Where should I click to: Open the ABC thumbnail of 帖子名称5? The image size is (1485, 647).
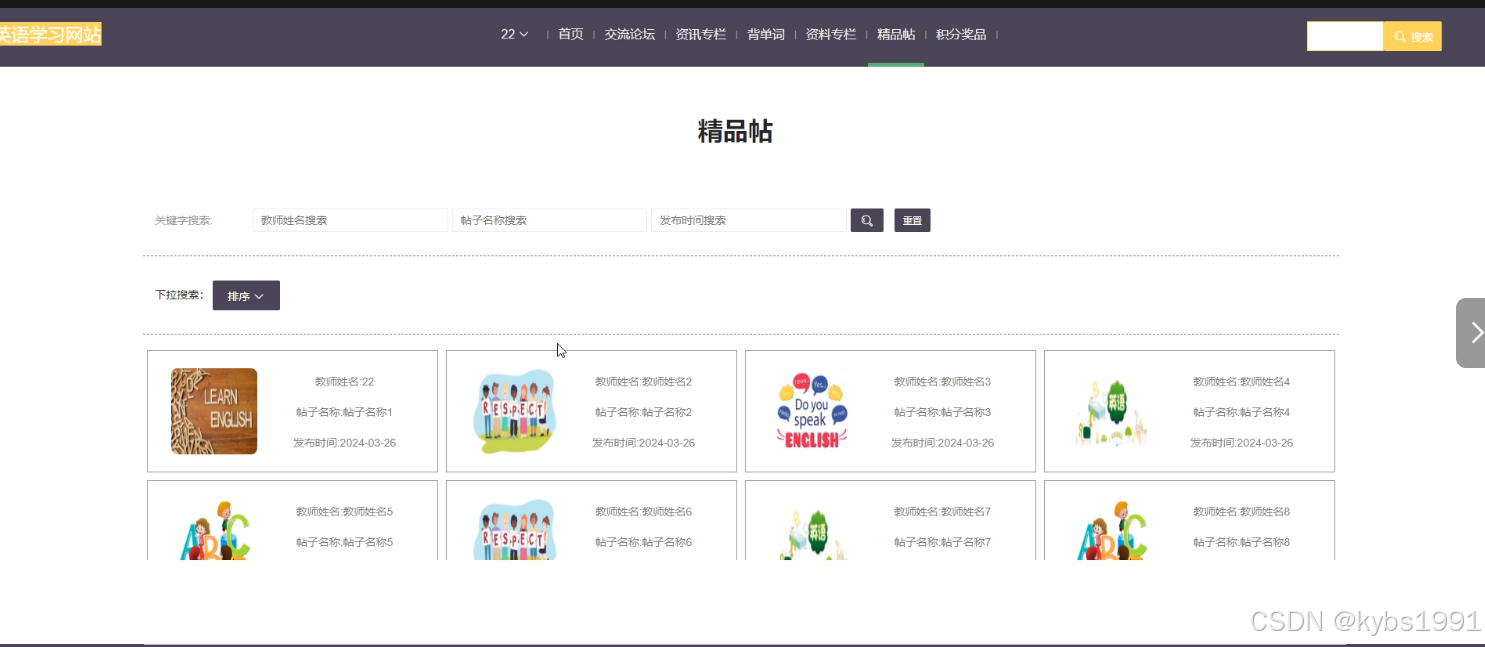click(x=214, y=530)
